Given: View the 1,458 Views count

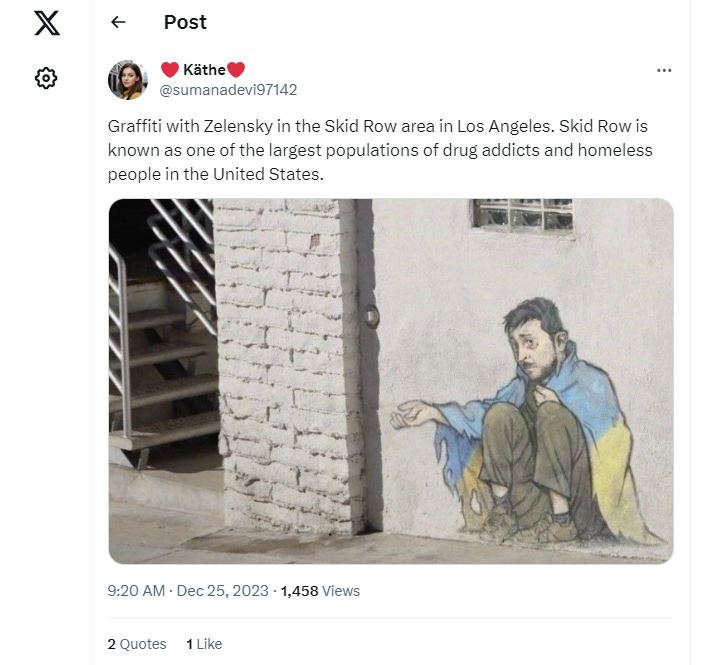Looking at the screenshot, I should click(320, 591).
